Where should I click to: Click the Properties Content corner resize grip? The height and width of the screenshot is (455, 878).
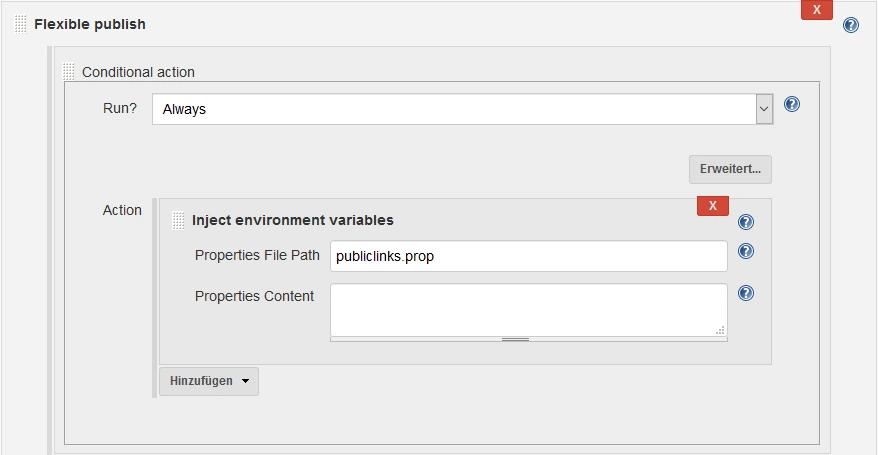pos(720,329)
